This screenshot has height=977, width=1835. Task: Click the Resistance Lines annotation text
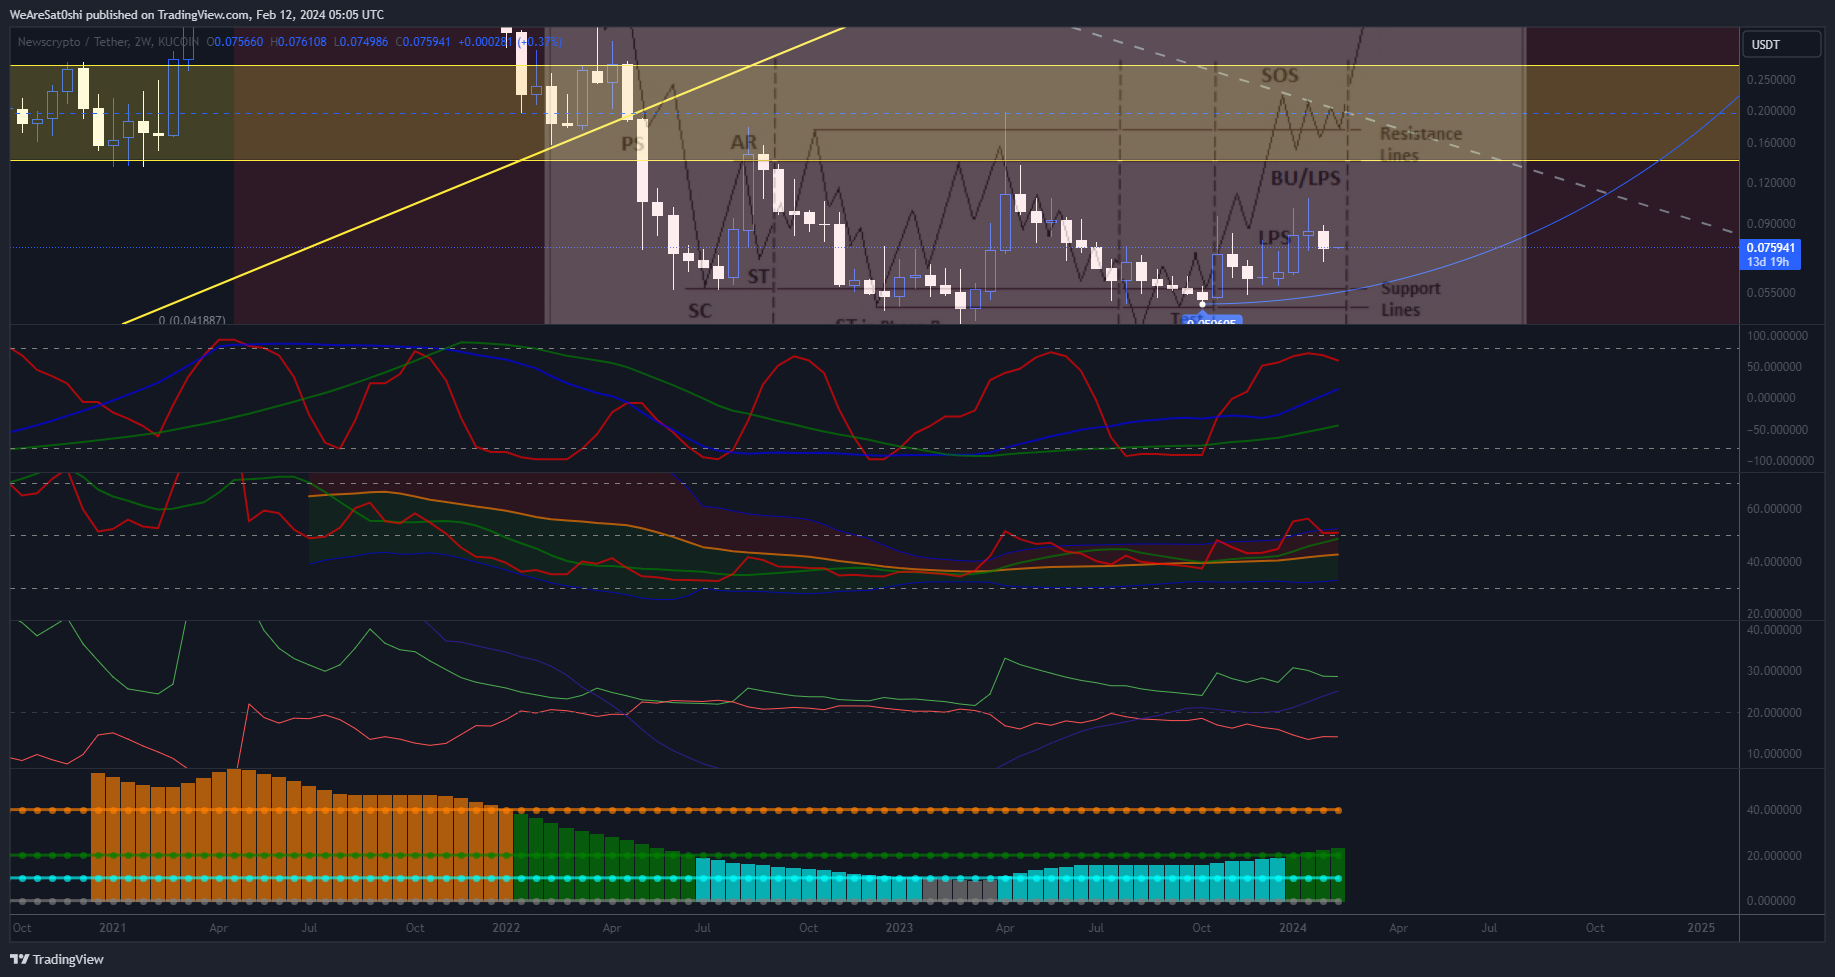[1420, 144]
